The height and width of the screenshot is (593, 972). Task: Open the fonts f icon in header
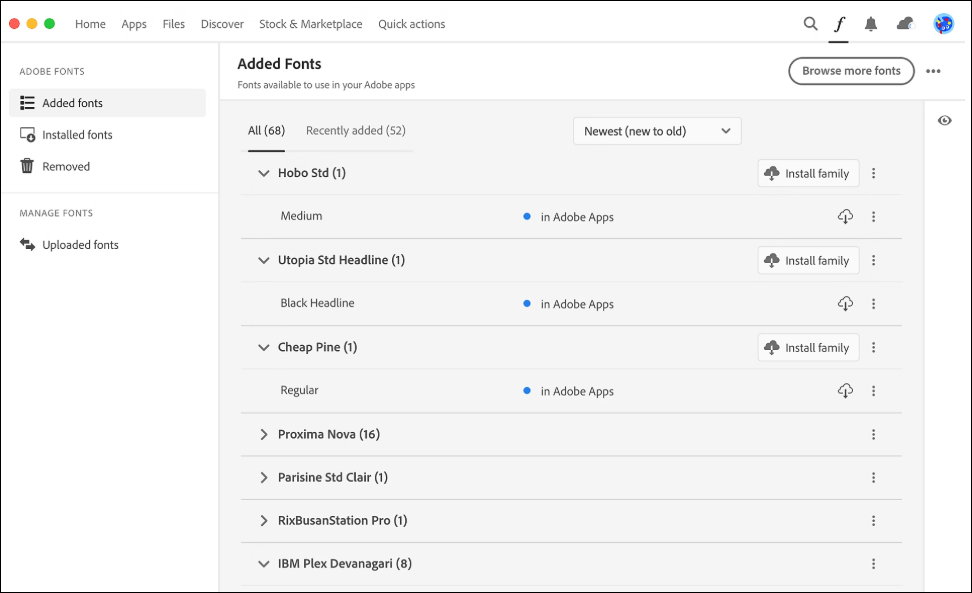[x=840, y=24]
